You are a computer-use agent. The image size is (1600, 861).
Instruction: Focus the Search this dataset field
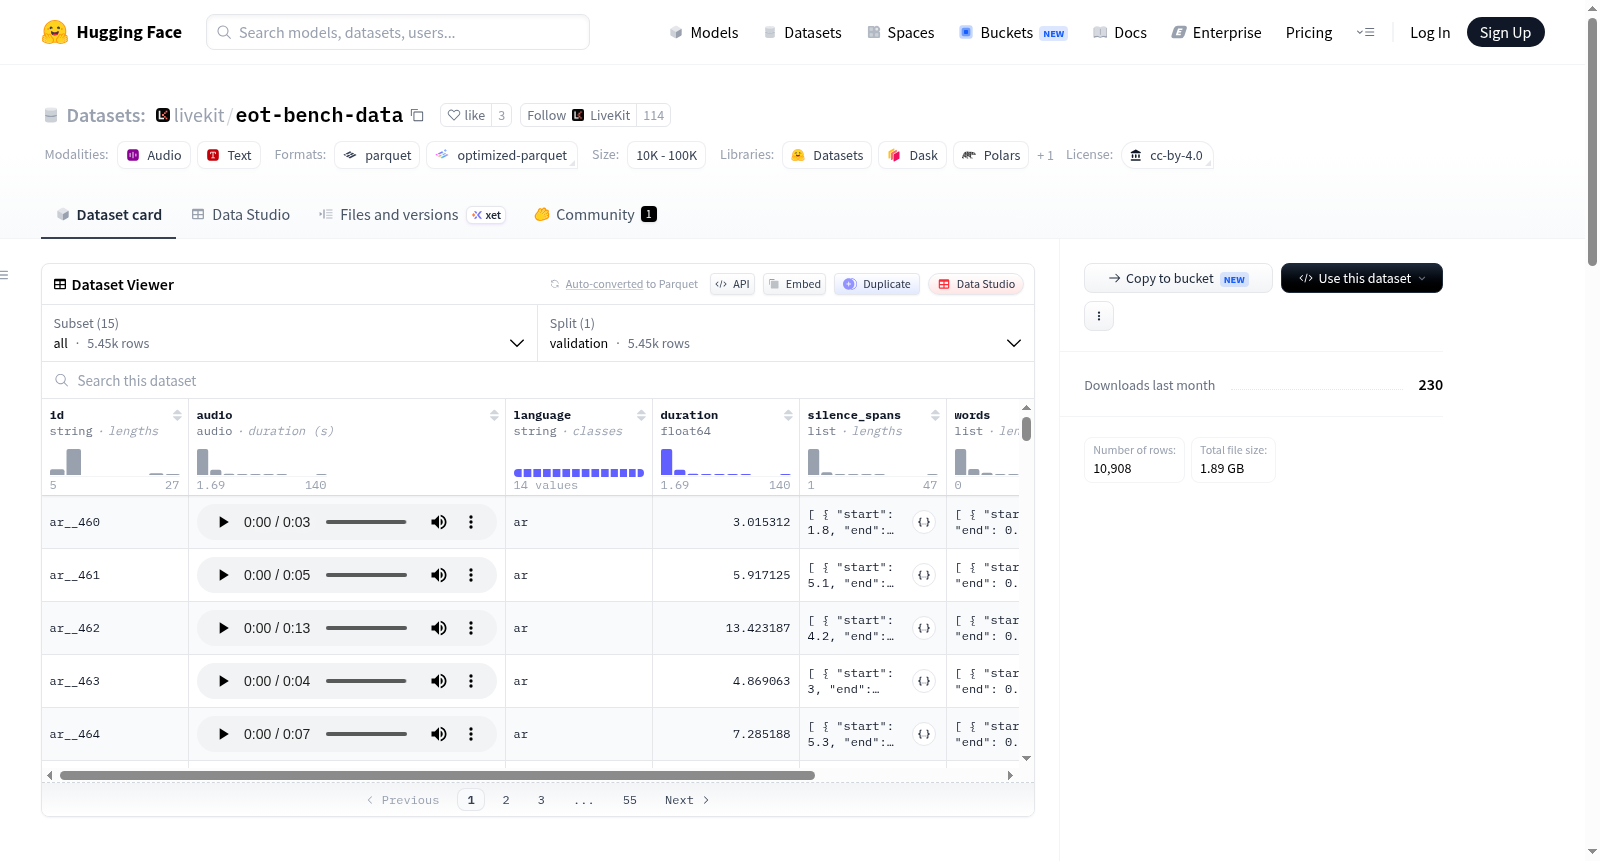tap(538, 381)
